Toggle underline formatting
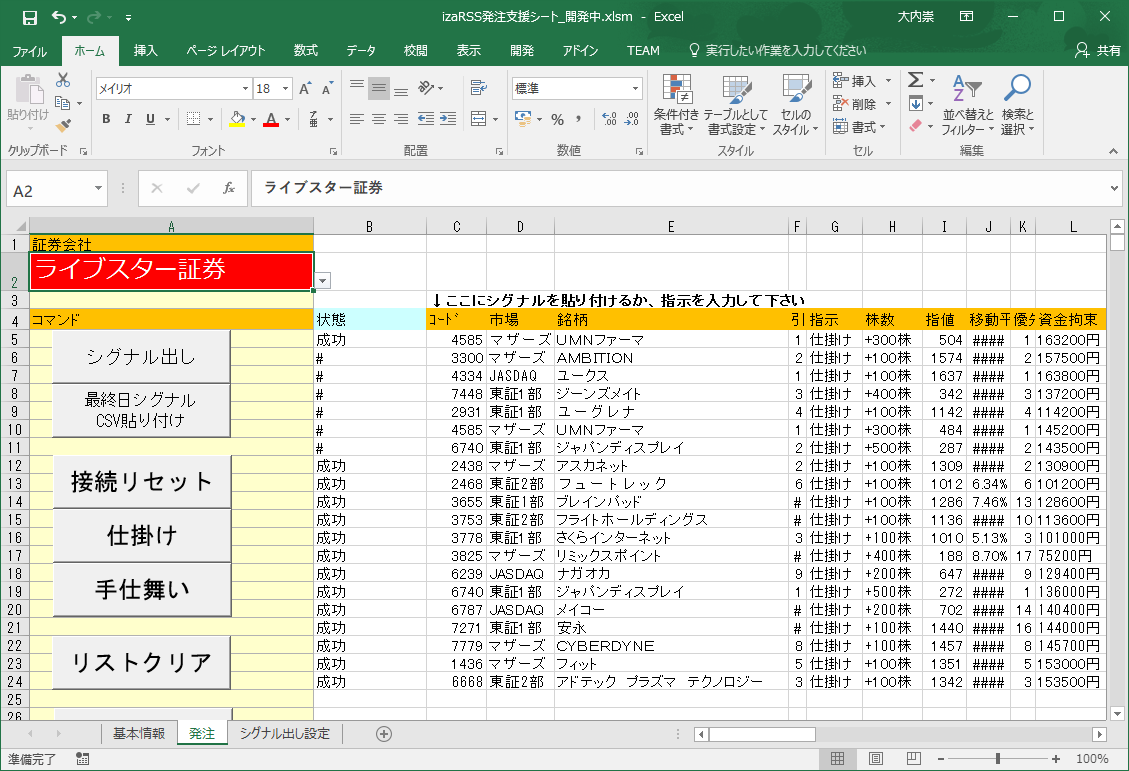Image resolution: width=1129 pixels, height=771 pixels. pos(150,120)
